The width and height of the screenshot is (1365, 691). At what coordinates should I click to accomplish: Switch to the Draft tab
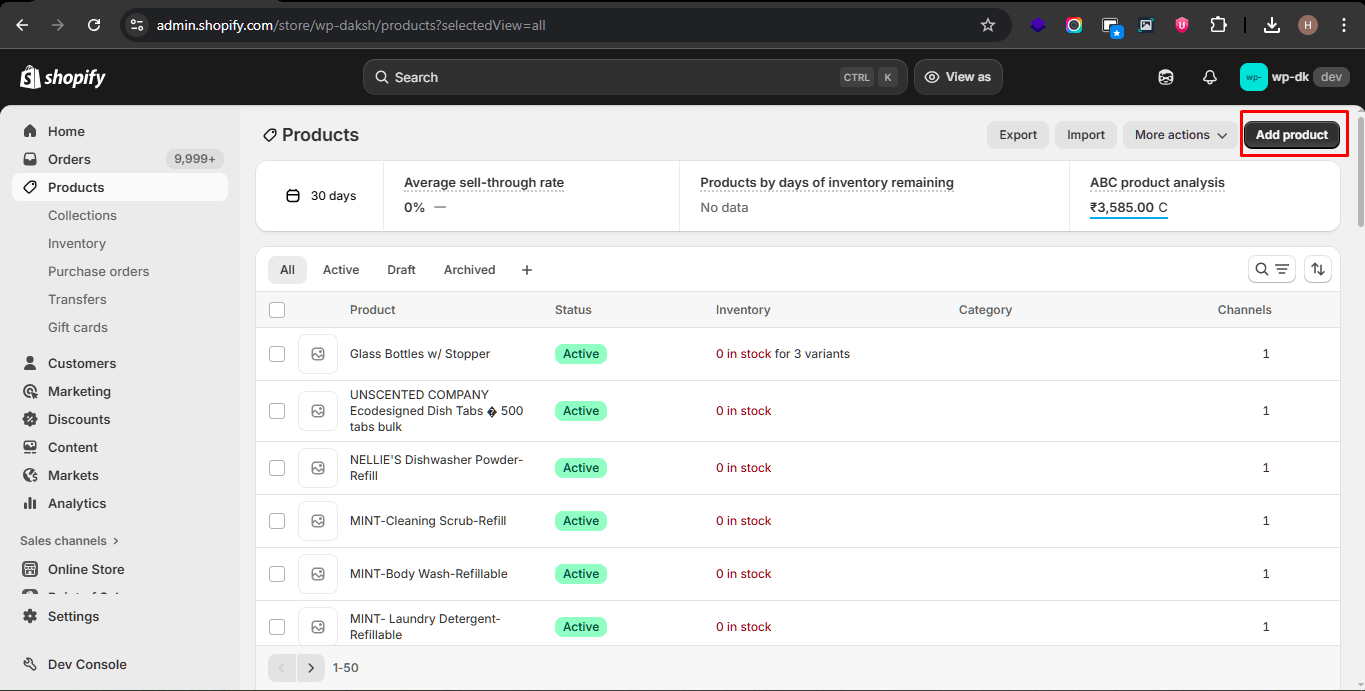point(401,270)
